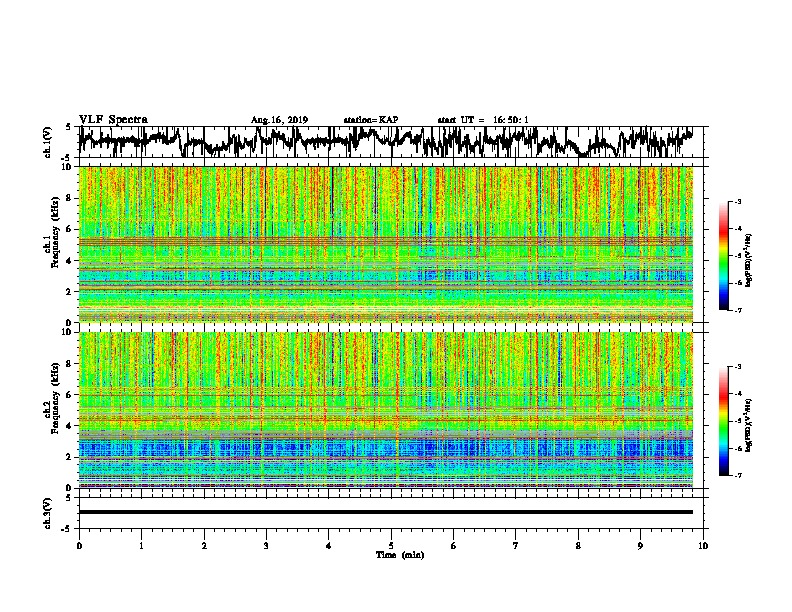This screenshot has height=612, width=792.
Task: Click the "-3" label atop the ch.2 color bar
Action: pyautogui.click(x=738, y=367)
